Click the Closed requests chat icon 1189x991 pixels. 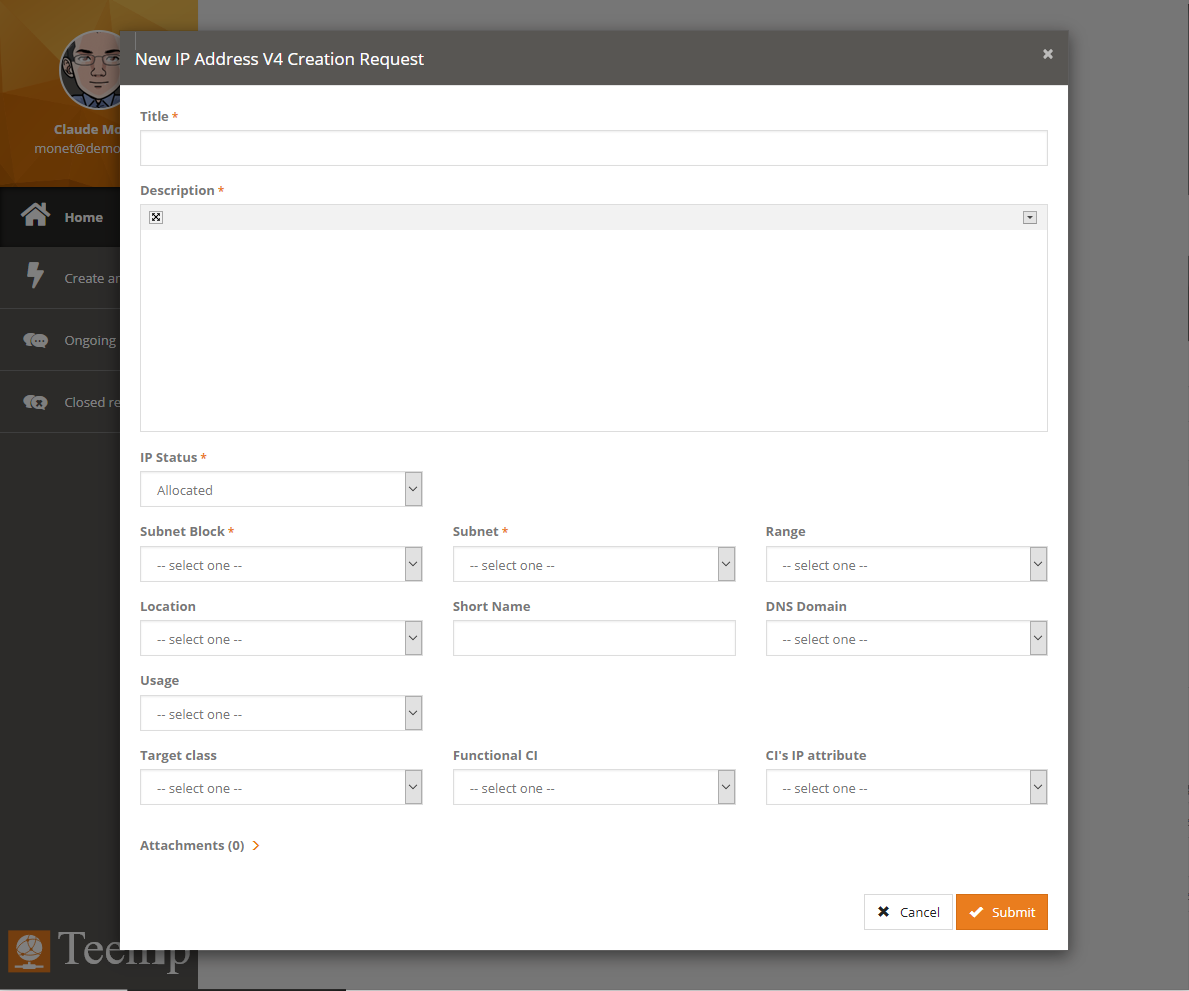36,402
